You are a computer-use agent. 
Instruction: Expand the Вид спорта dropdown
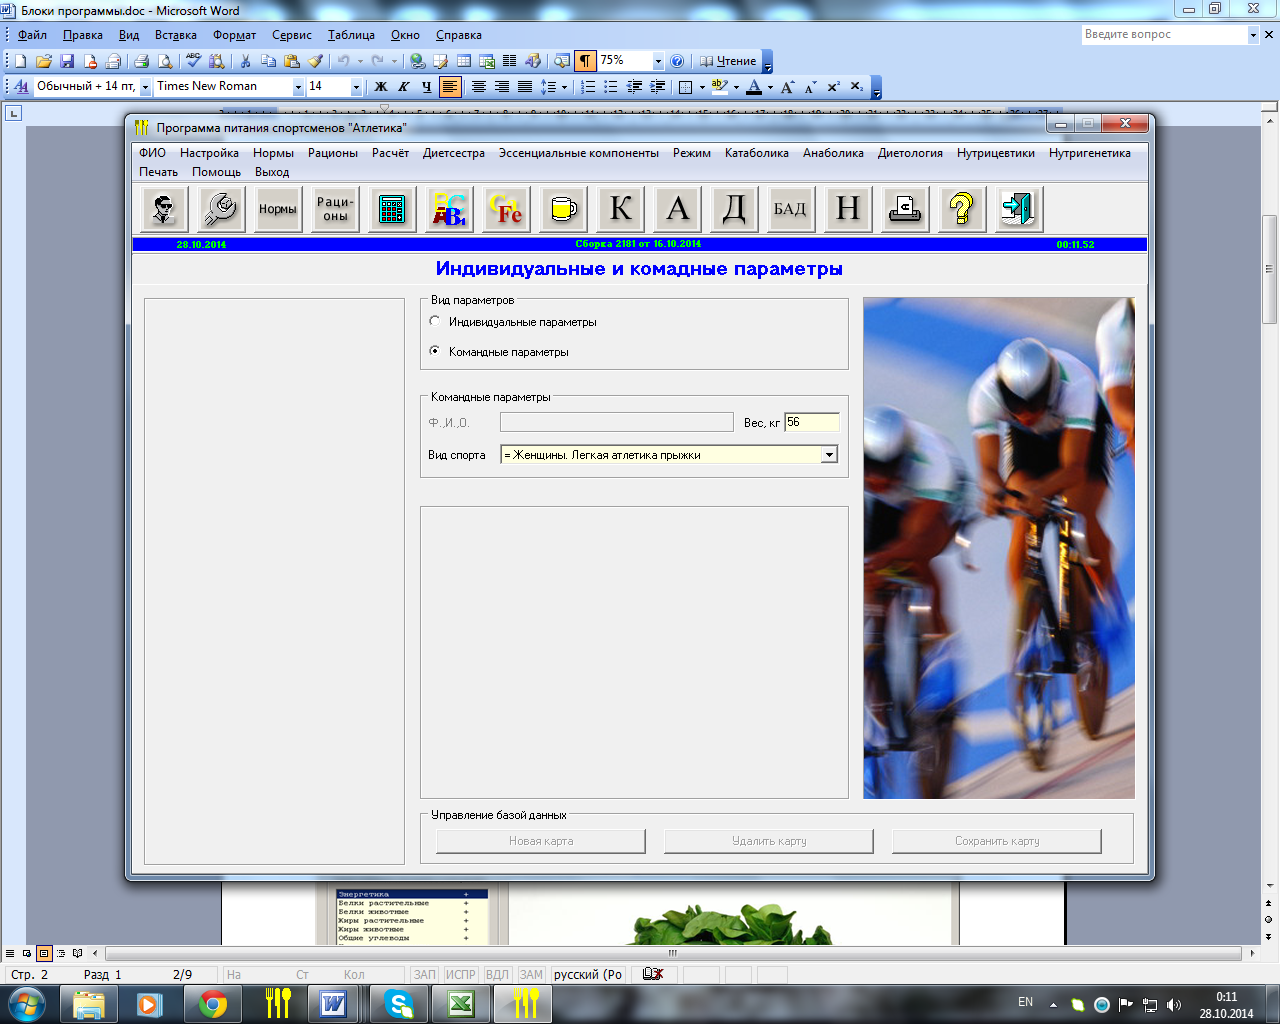[x=829, y=455]
